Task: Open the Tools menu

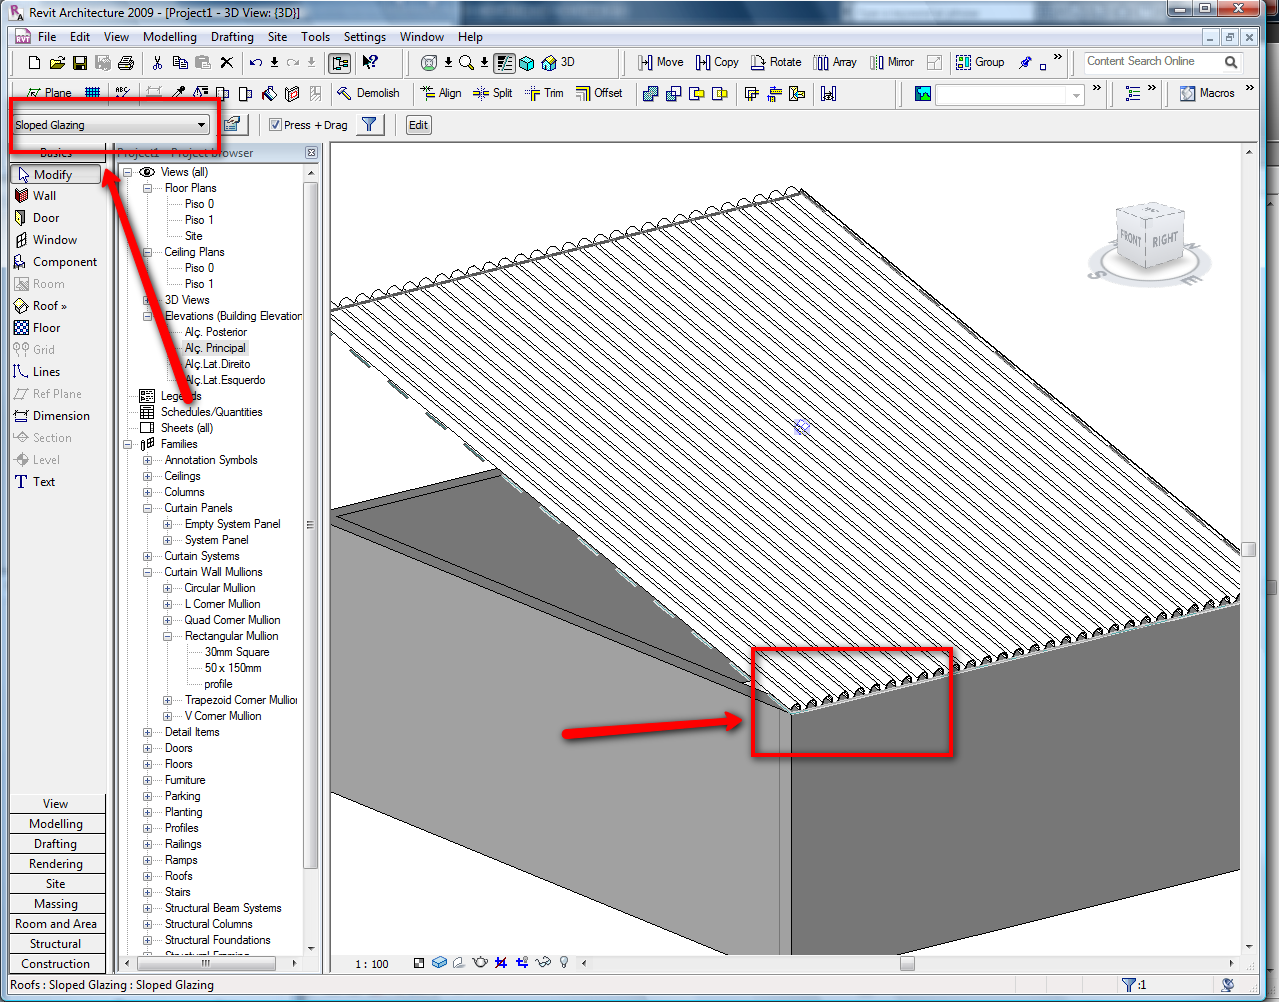Action: [315, 37]
